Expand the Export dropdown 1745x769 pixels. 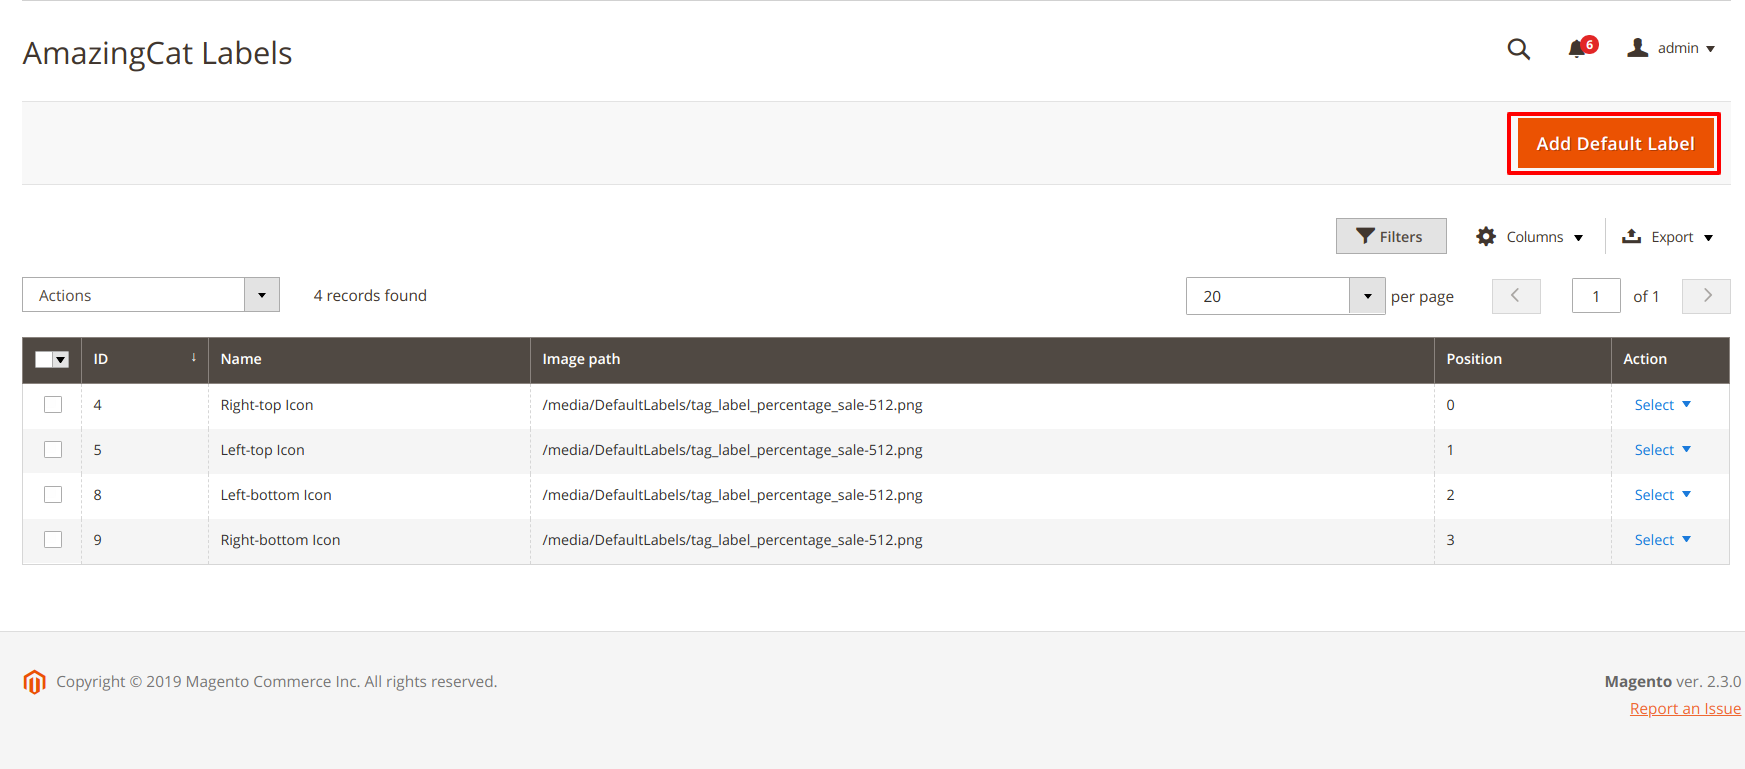tap(1668, 237)
